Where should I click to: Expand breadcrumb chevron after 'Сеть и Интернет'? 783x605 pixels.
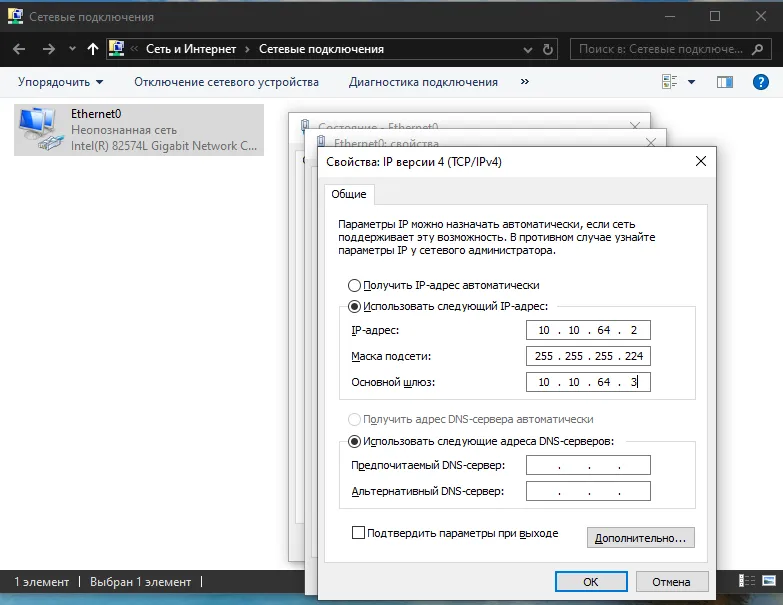[247, 49]
